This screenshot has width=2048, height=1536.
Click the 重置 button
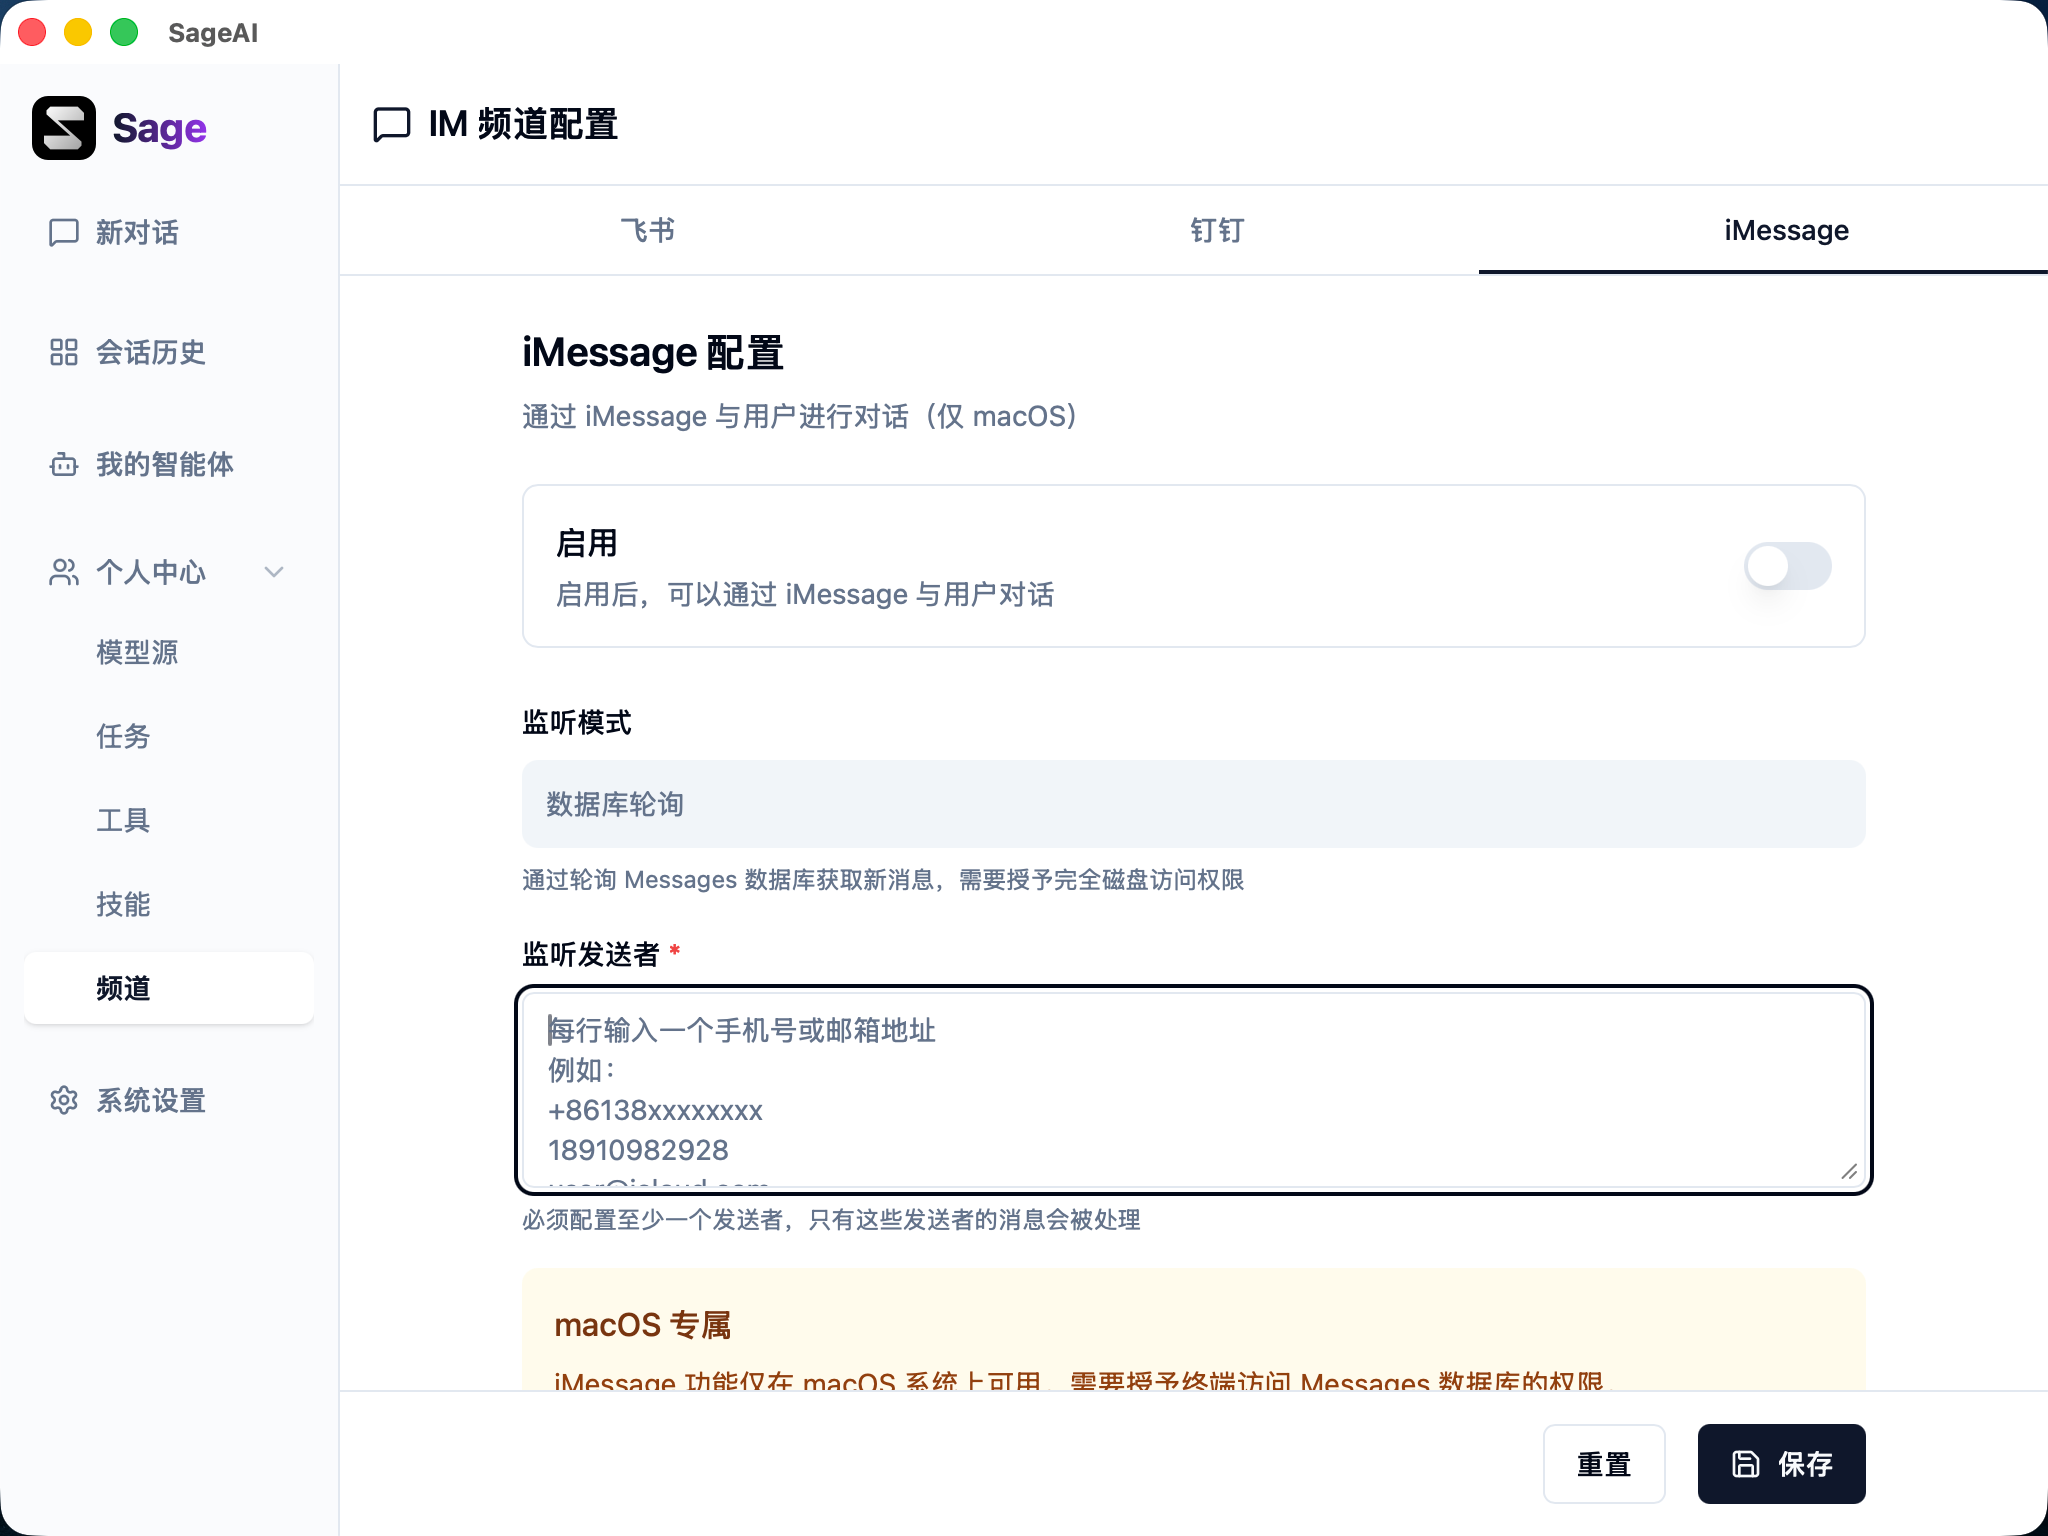pos(1604,1463)
